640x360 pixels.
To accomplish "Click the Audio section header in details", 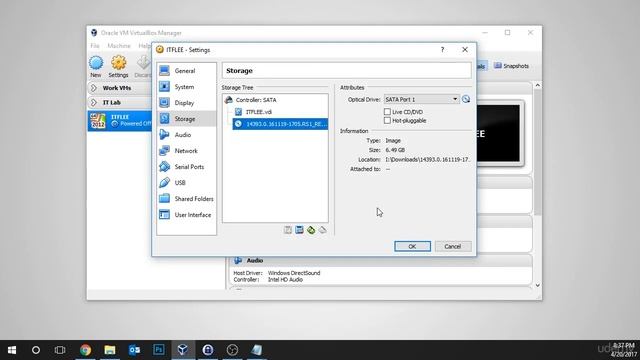I will click(380, 260).
